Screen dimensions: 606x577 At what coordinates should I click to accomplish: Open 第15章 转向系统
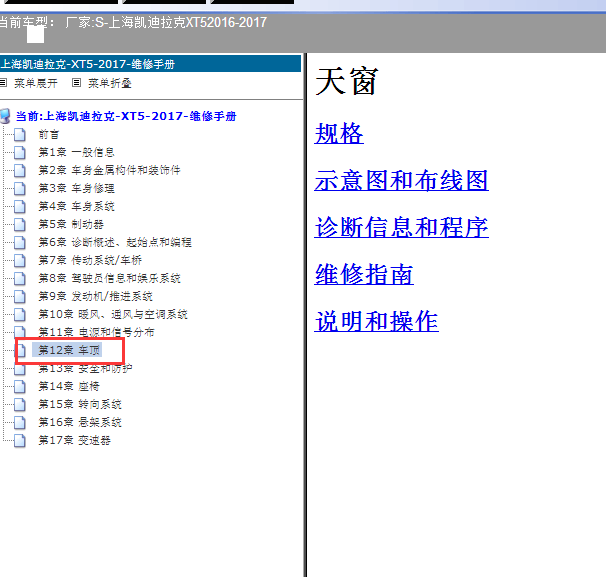(80, 404)
